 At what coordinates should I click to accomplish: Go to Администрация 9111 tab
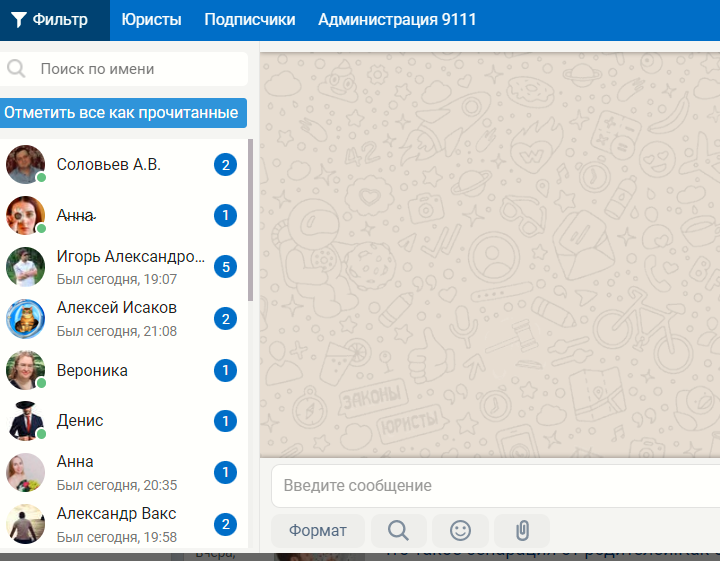coord(397,20)
